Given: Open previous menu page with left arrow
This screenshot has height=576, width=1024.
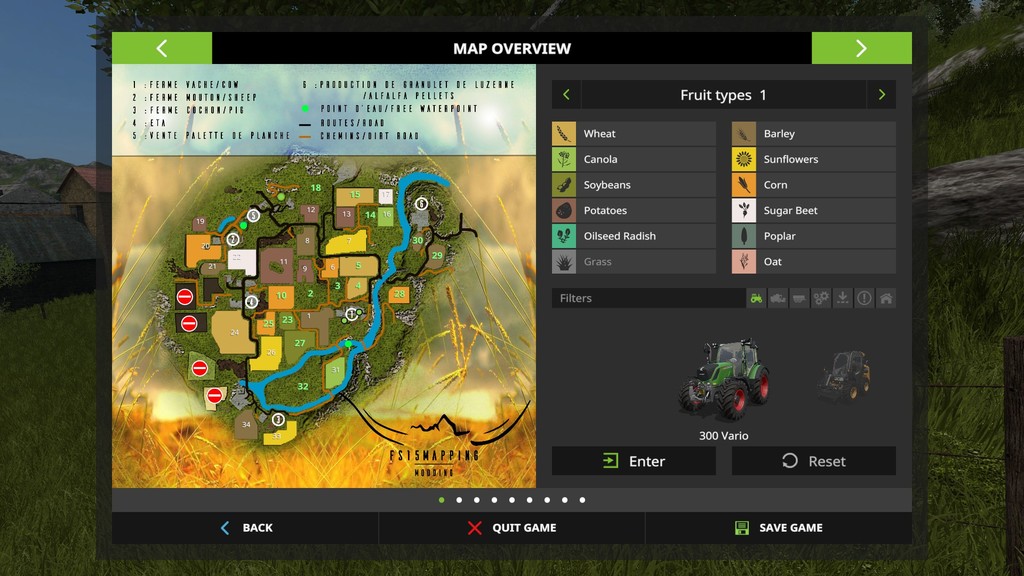Looking at the screenshot, I should point(162,48).
